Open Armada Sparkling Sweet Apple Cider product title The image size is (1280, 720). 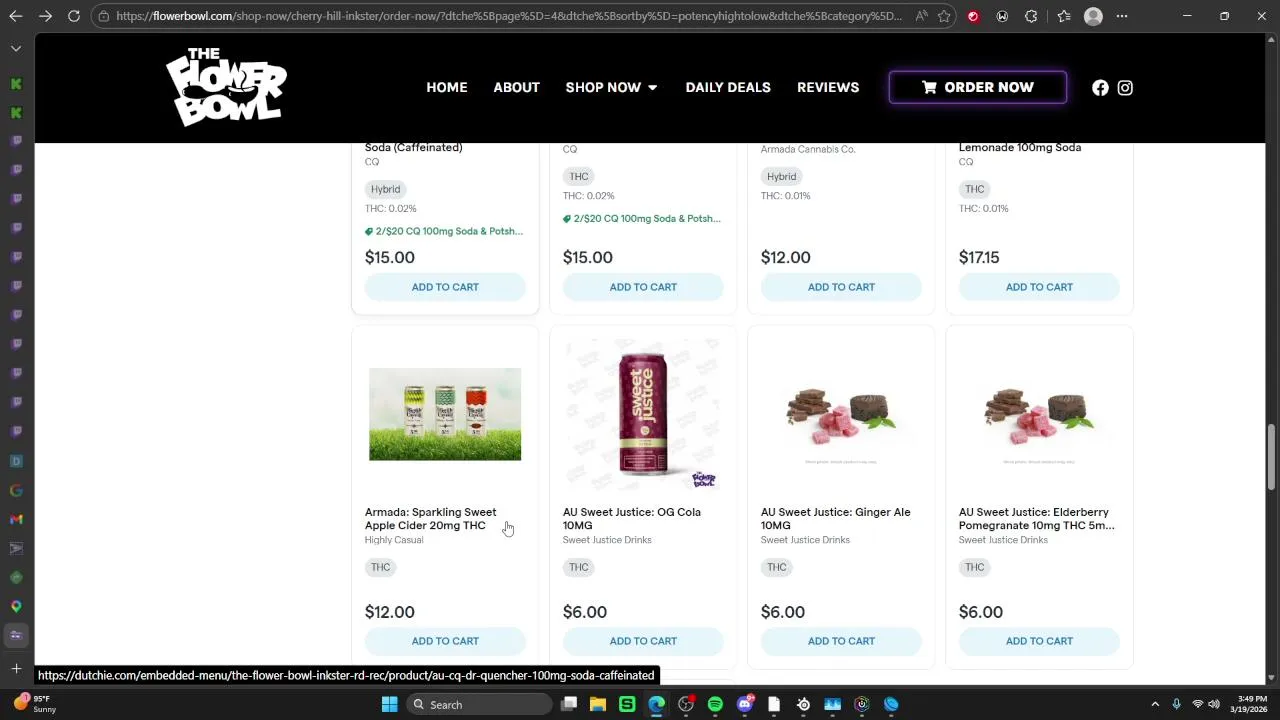pos(431,518)
